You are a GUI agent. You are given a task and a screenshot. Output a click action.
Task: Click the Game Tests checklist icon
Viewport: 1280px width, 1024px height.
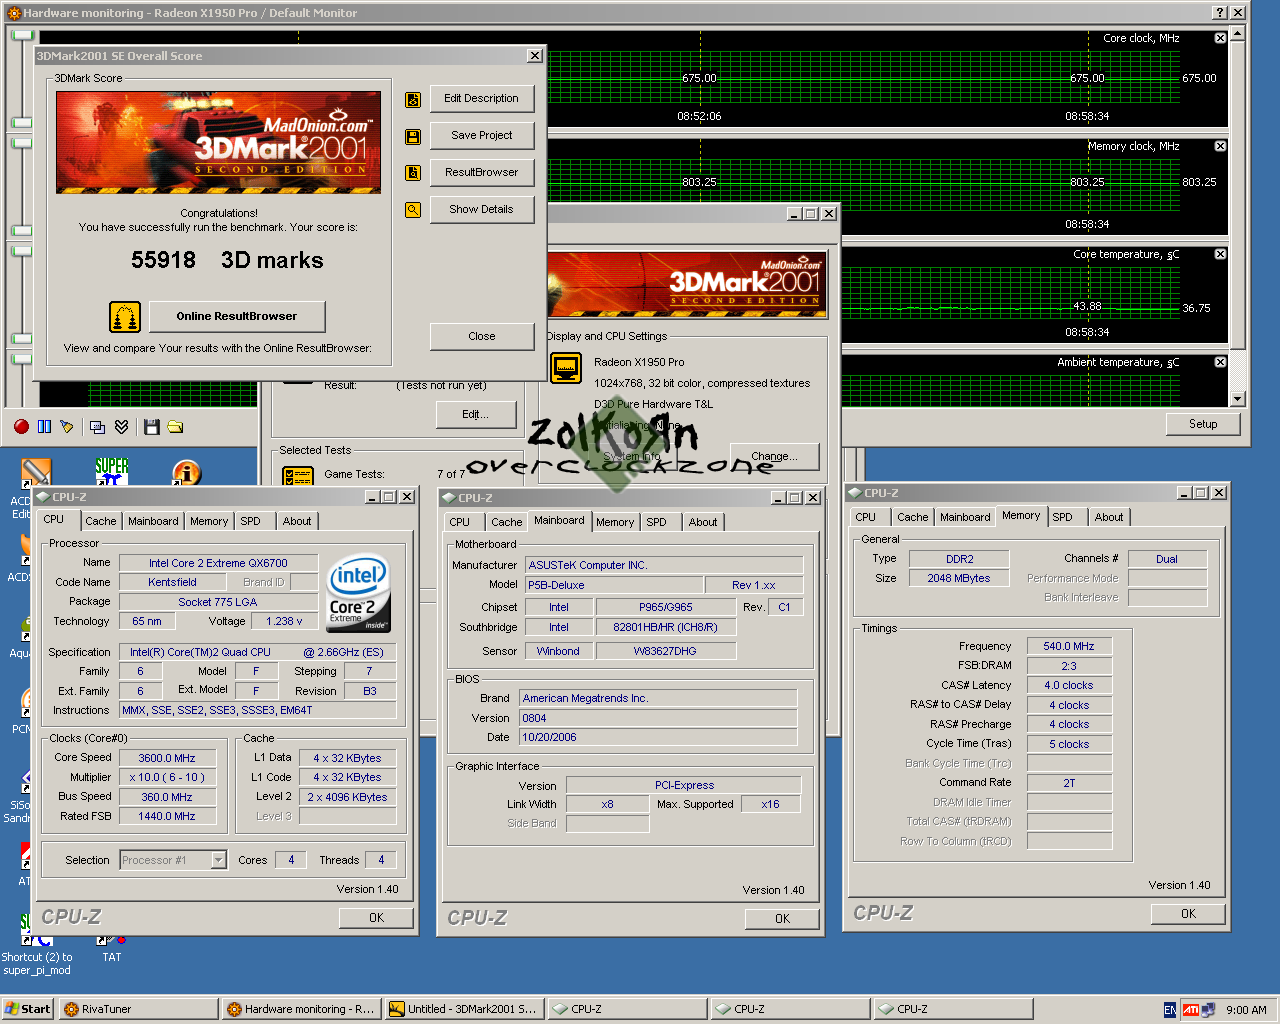point(298,477)
